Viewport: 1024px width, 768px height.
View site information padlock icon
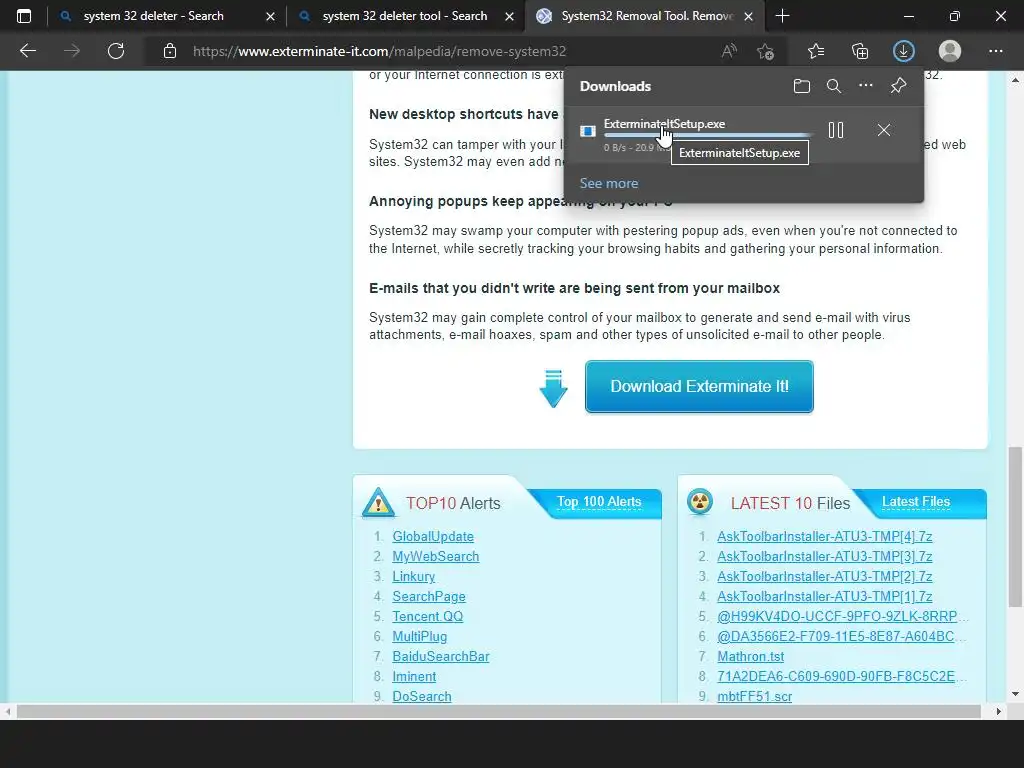pyautogui.click(x=170, y=51)
